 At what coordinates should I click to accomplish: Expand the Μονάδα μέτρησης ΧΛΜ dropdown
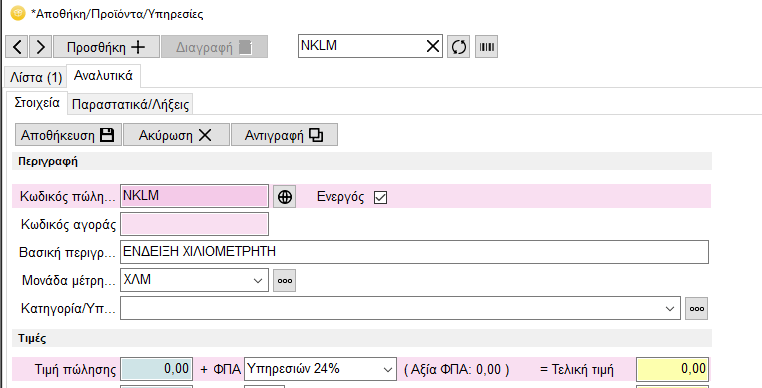(258, 281)
